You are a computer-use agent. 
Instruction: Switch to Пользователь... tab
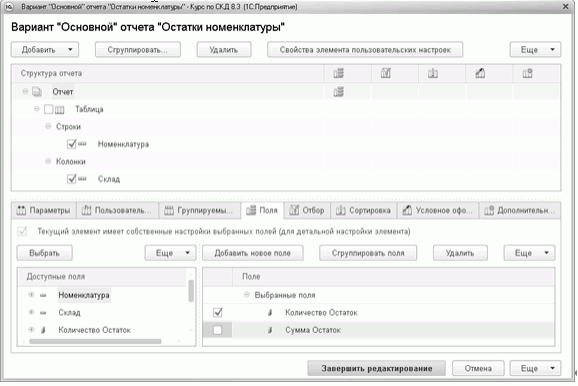tap(117, 211)
